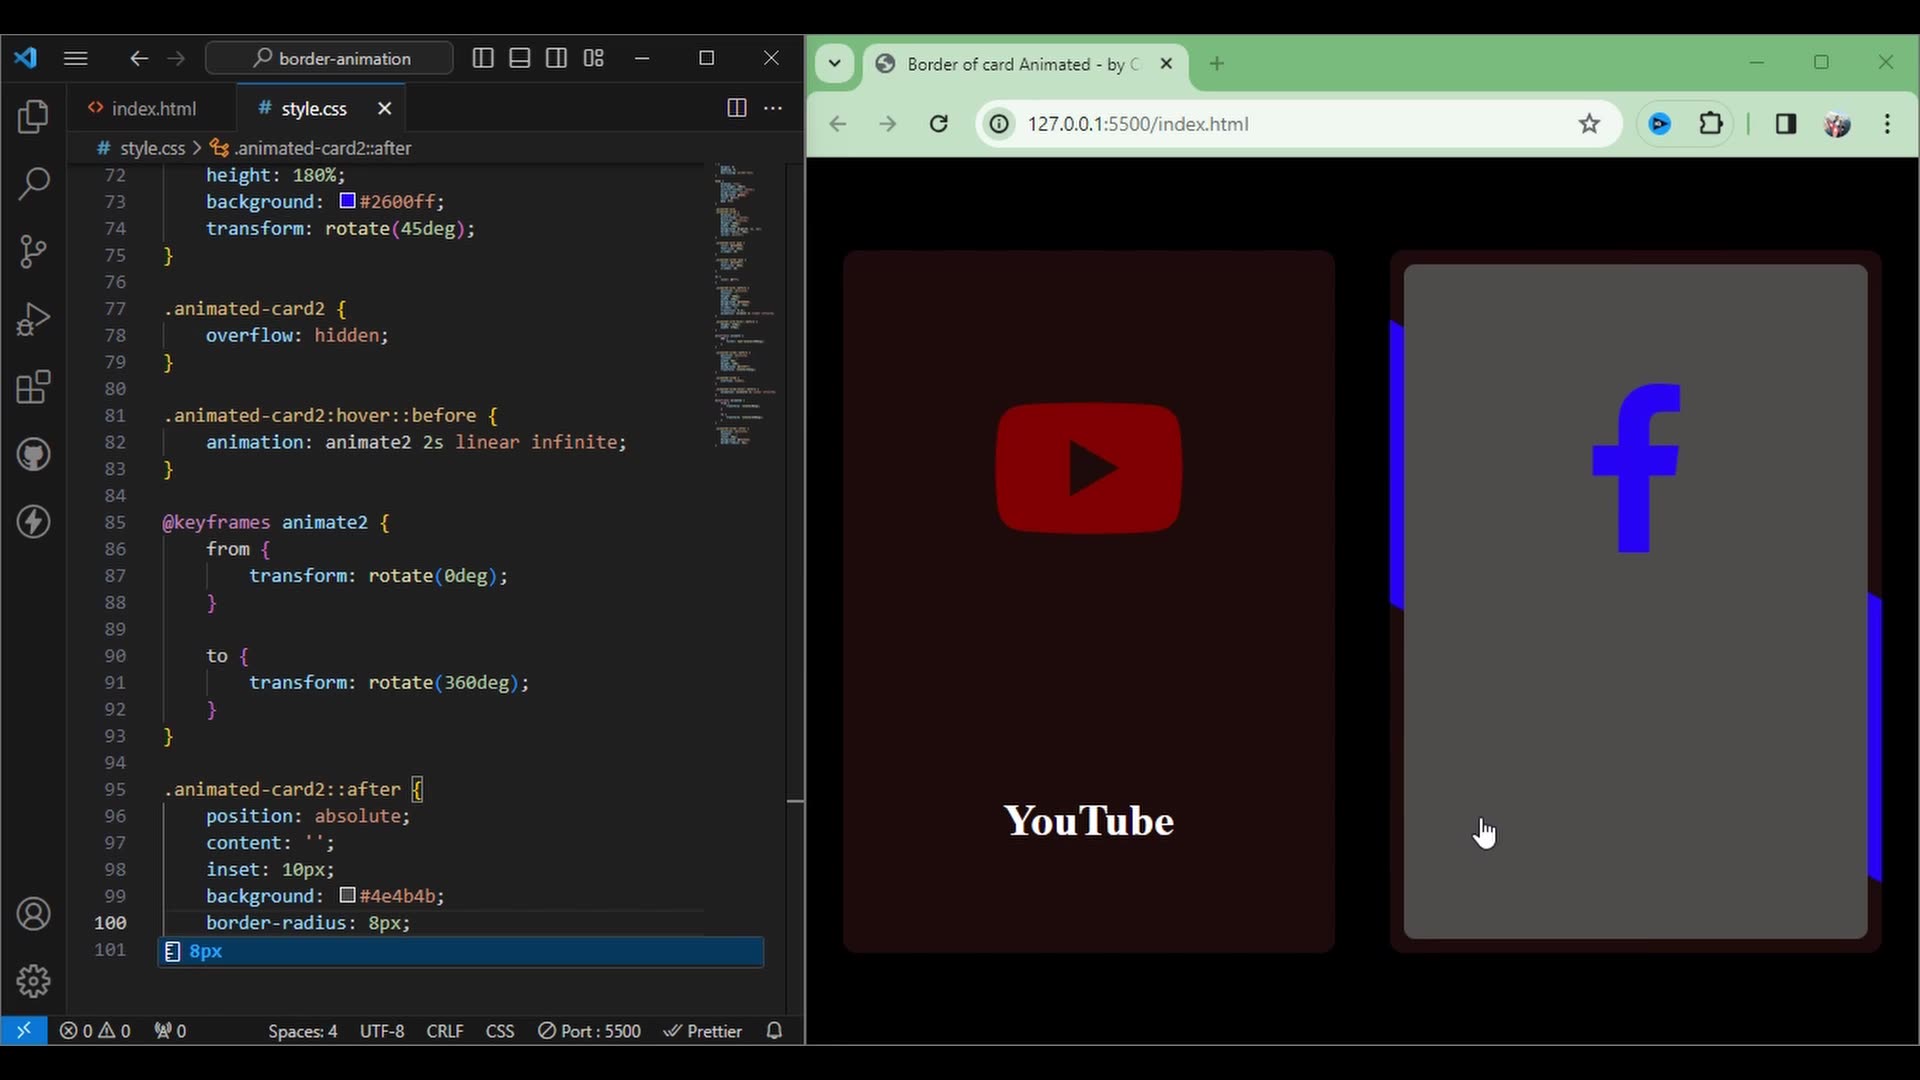Open Source Control view
The image size is (1920, 1080).
click(x=33, y=251)
